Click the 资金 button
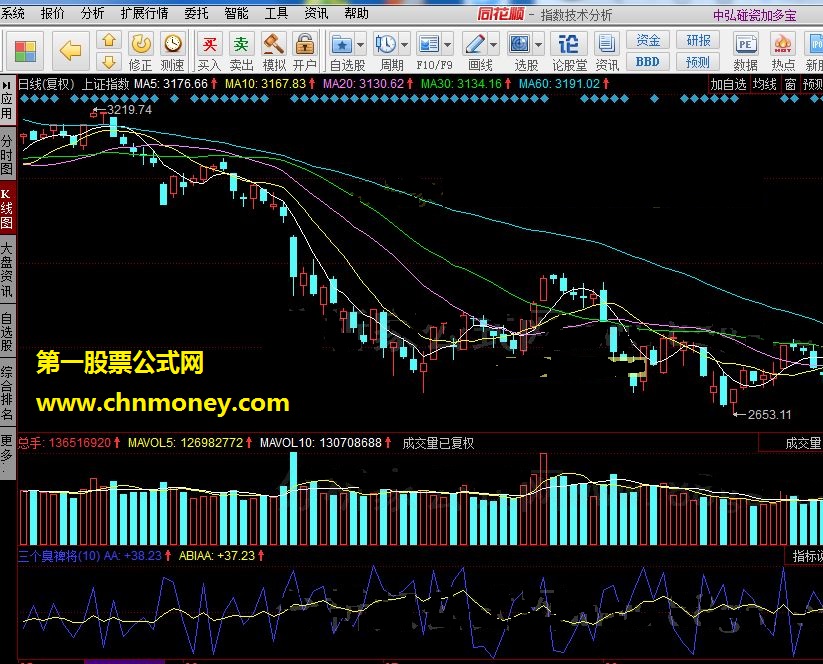 coord(648,40)
